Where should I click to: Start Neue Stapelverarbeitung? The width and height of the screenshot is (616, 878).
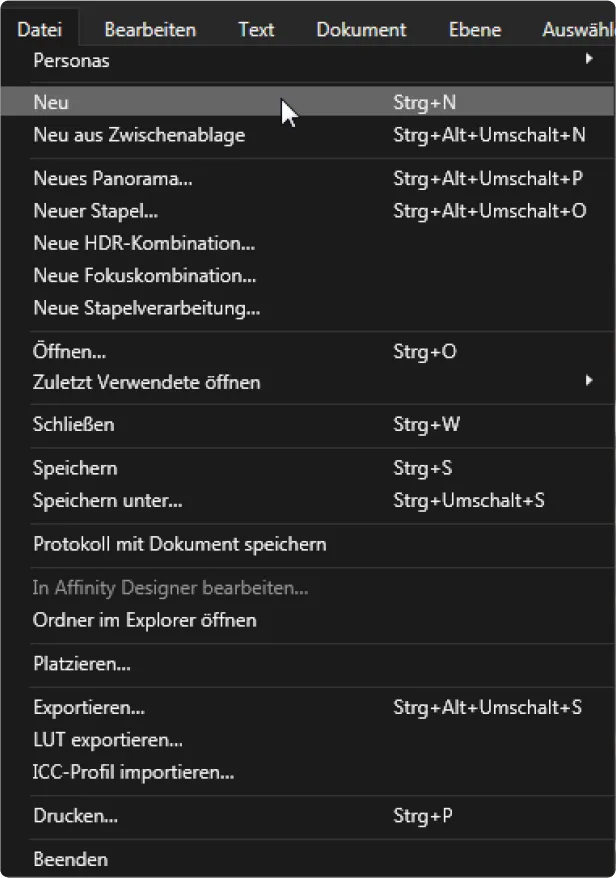pos(147,308)
